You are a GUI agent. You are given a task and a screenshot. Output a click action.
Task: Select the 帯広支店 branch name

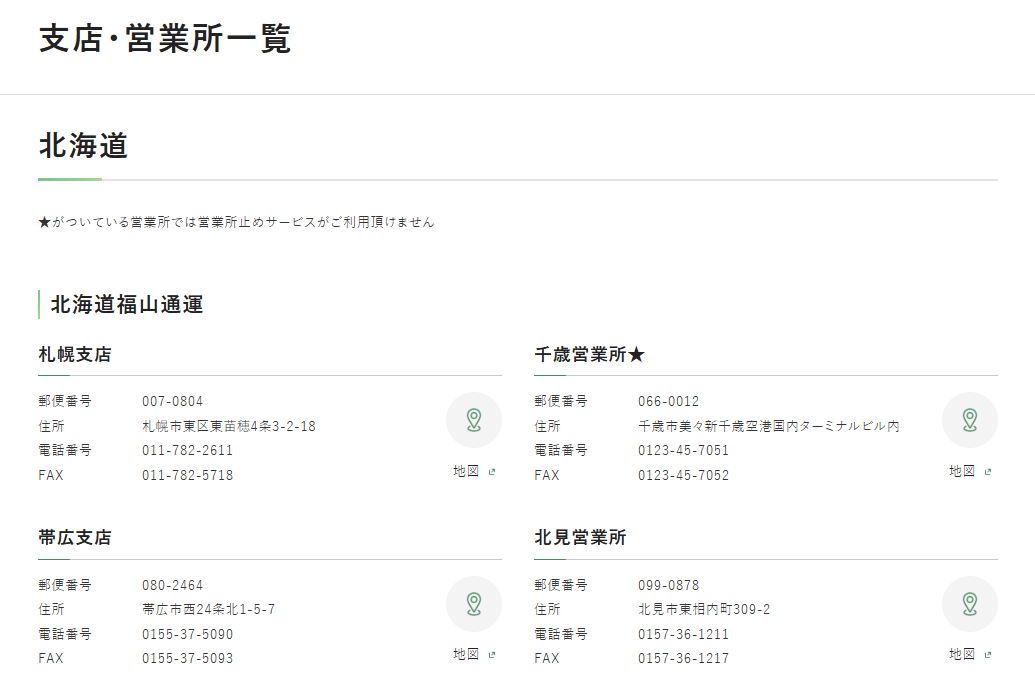(x=75, y=537)
